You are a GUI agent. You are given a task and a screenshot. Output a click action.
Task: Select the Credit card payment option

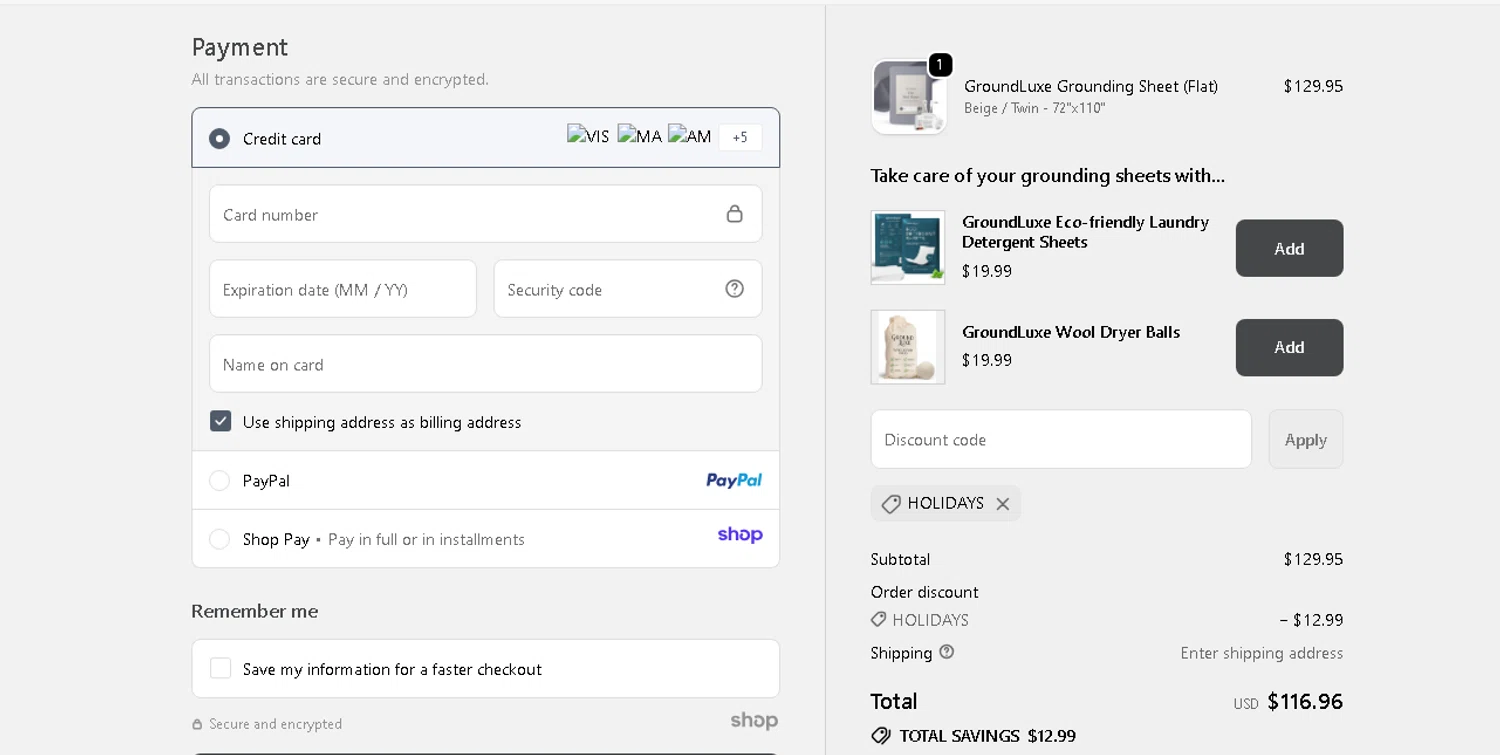(219, 138)
